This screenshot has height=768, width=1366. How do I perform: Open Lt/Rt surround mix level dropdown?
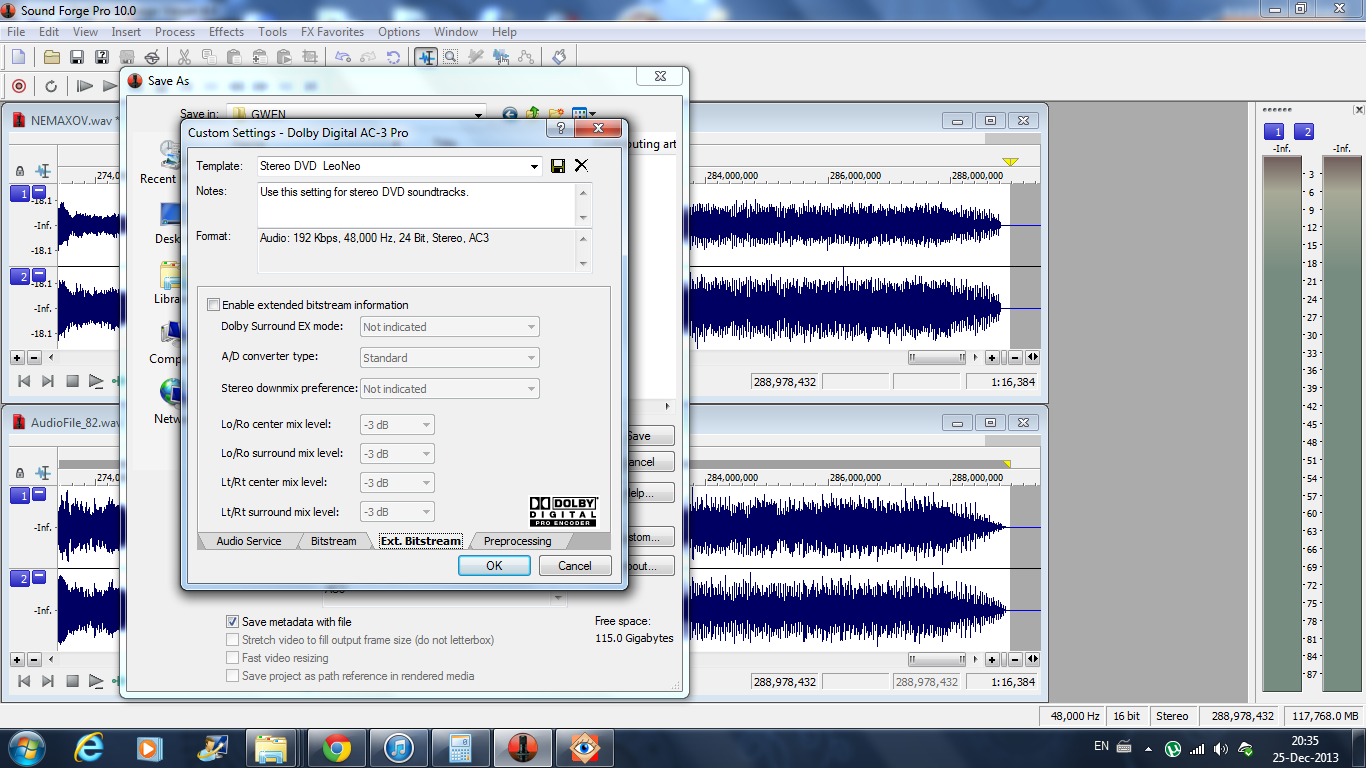[397, 512]
